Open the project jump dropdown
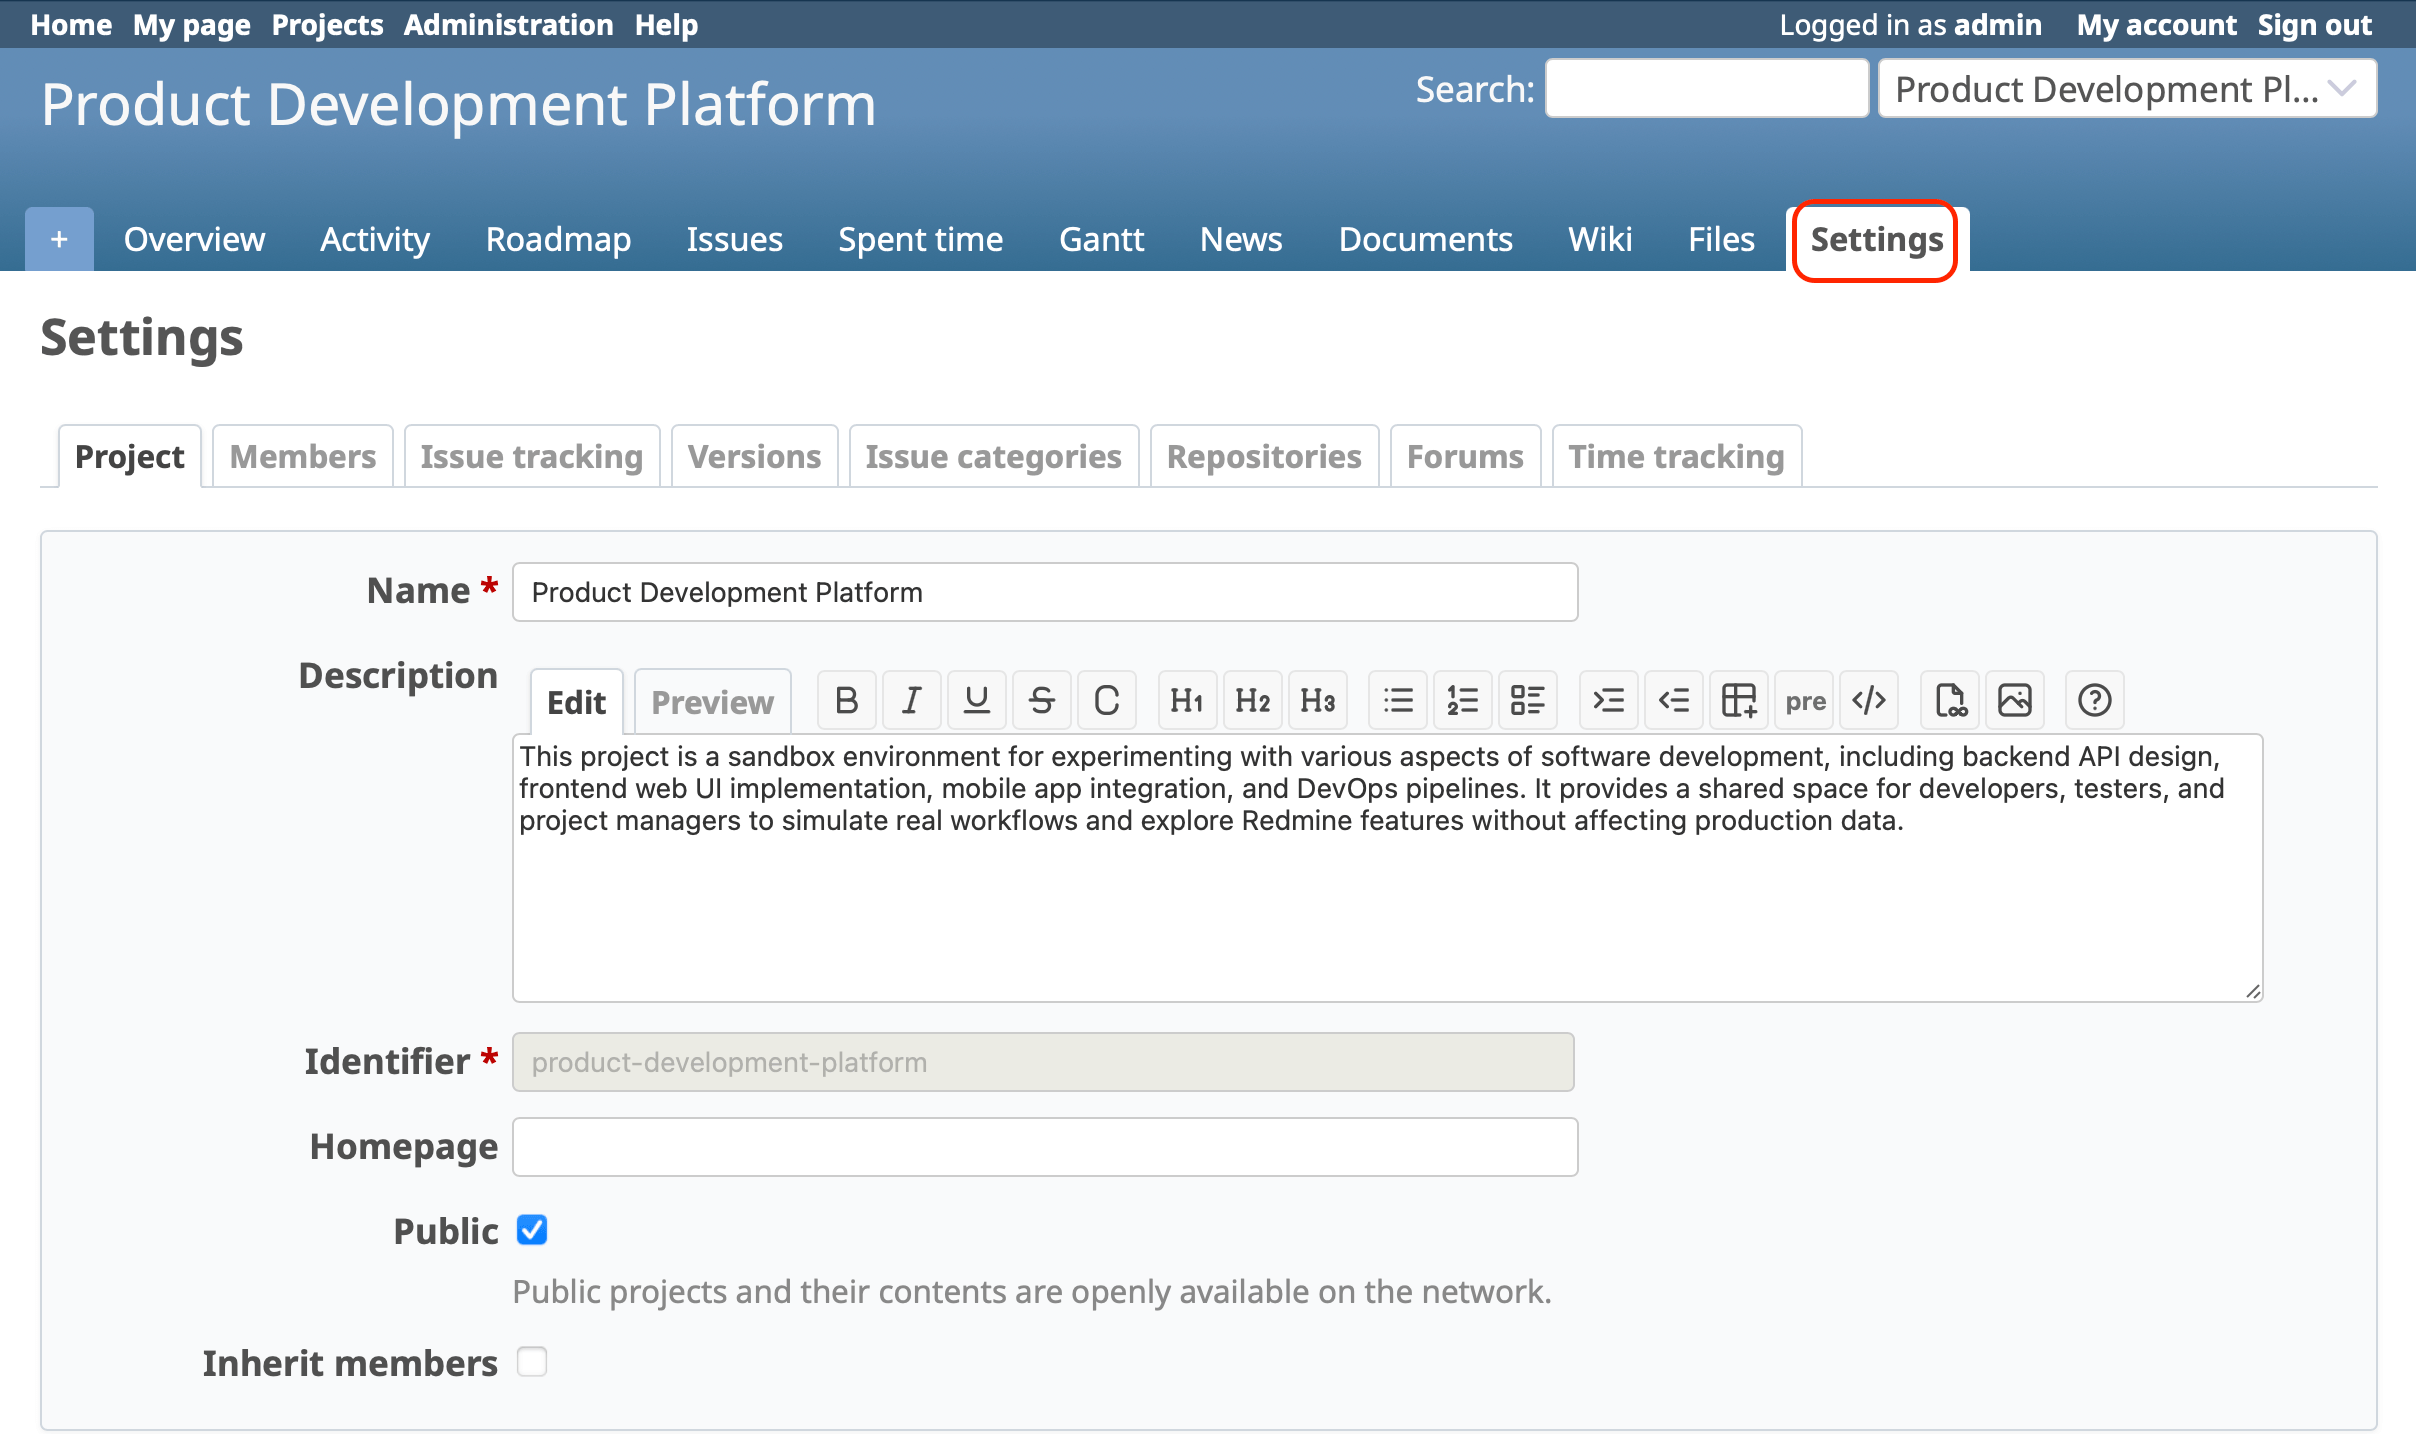2416x1434 pixels. [2126, 90]
